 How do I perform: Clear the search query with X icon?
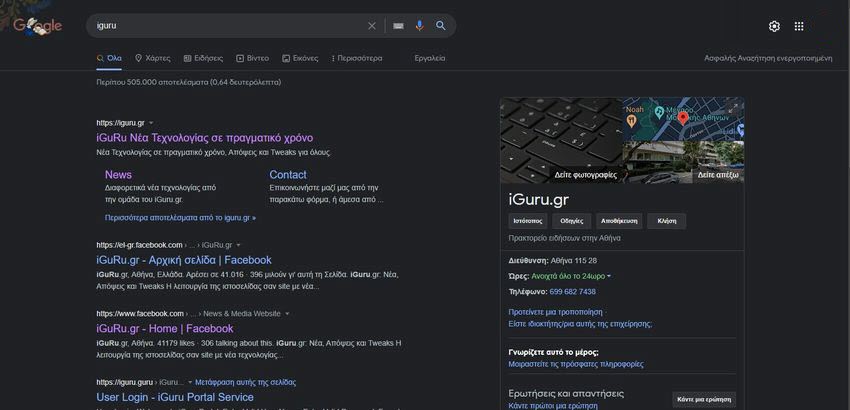372,26
